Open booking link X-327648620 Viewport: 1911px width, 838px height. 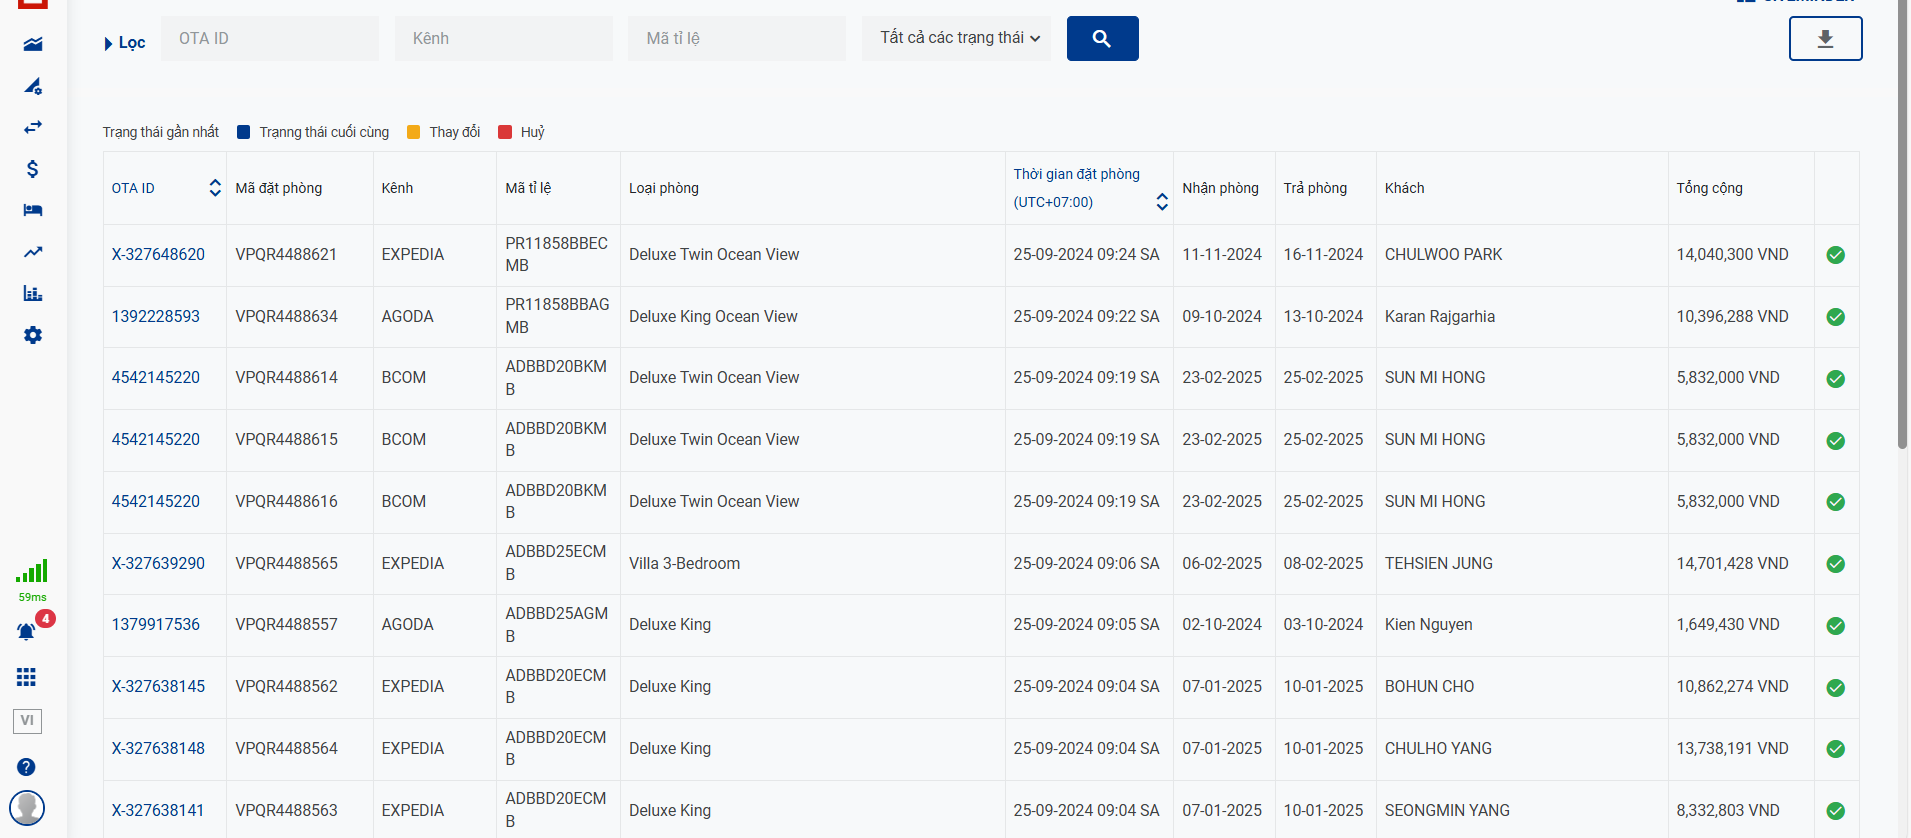click(158, 255)
